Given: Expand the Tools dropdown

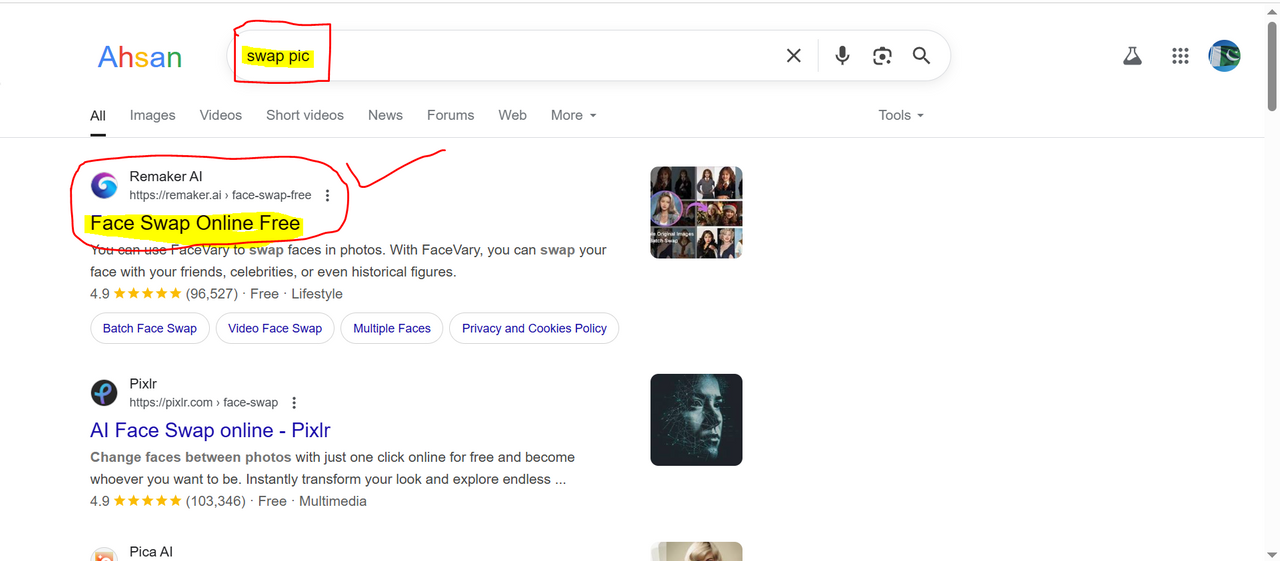Looking at the screenshot, I should click(901, 115).
